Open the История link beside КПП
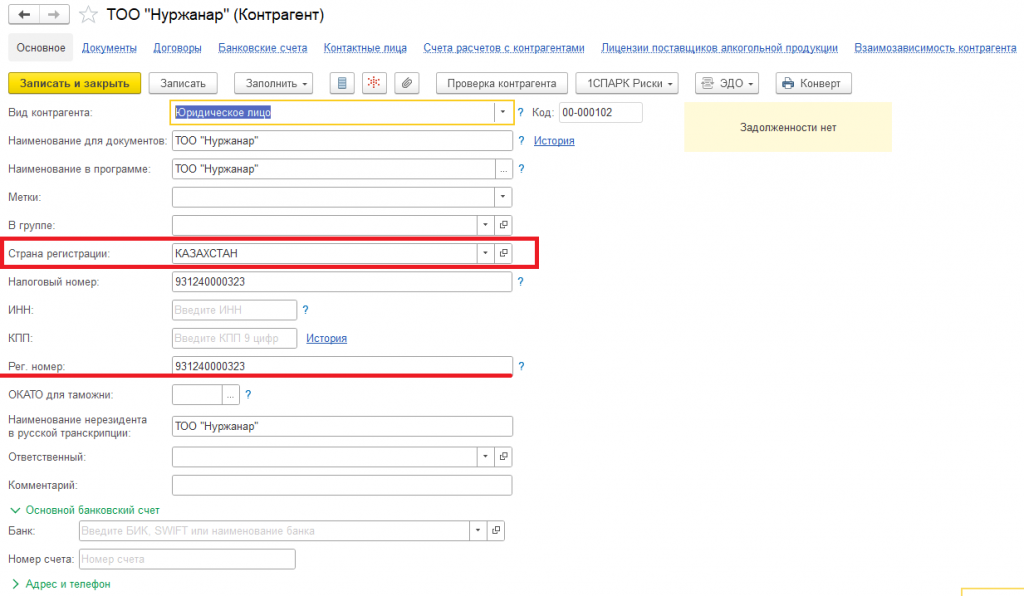Screen dimensions: 1024x596 click(x=327, y=338)
